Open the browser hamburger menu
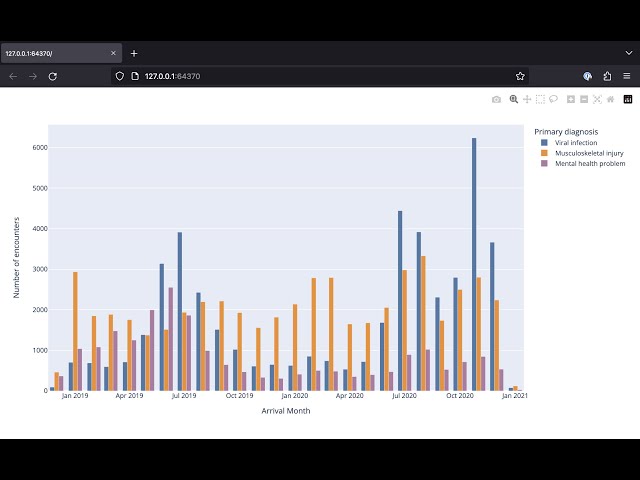Screen dimensions: 640x480 (627, 76)
